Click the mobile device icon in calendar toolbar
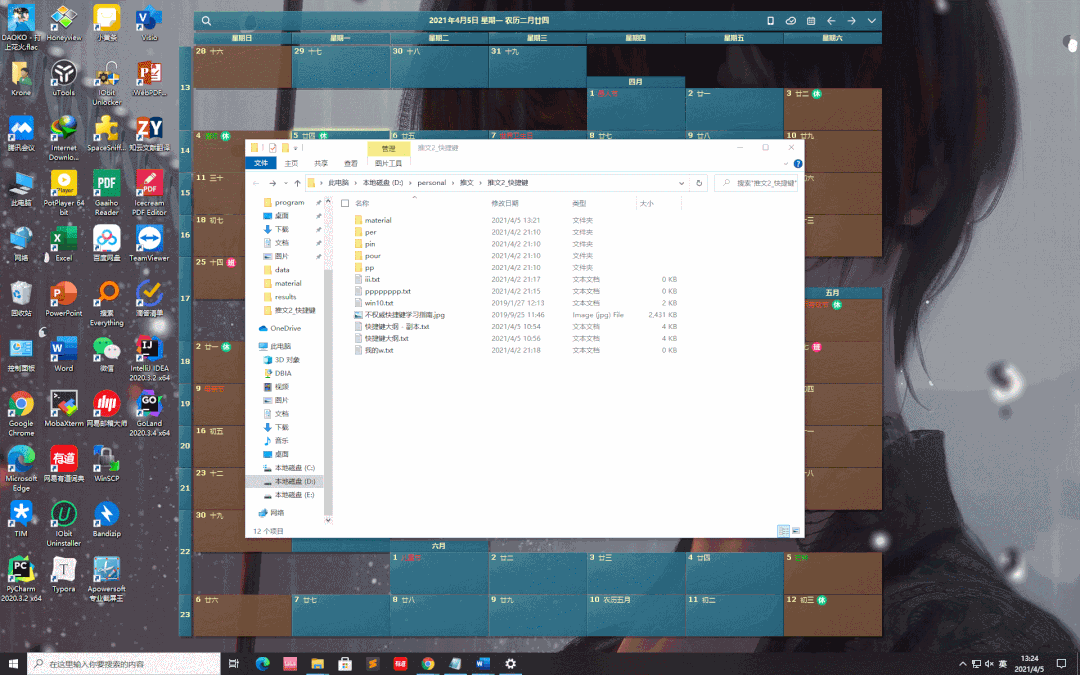This screenshot has height=675, width=1080. coord(770,20)
